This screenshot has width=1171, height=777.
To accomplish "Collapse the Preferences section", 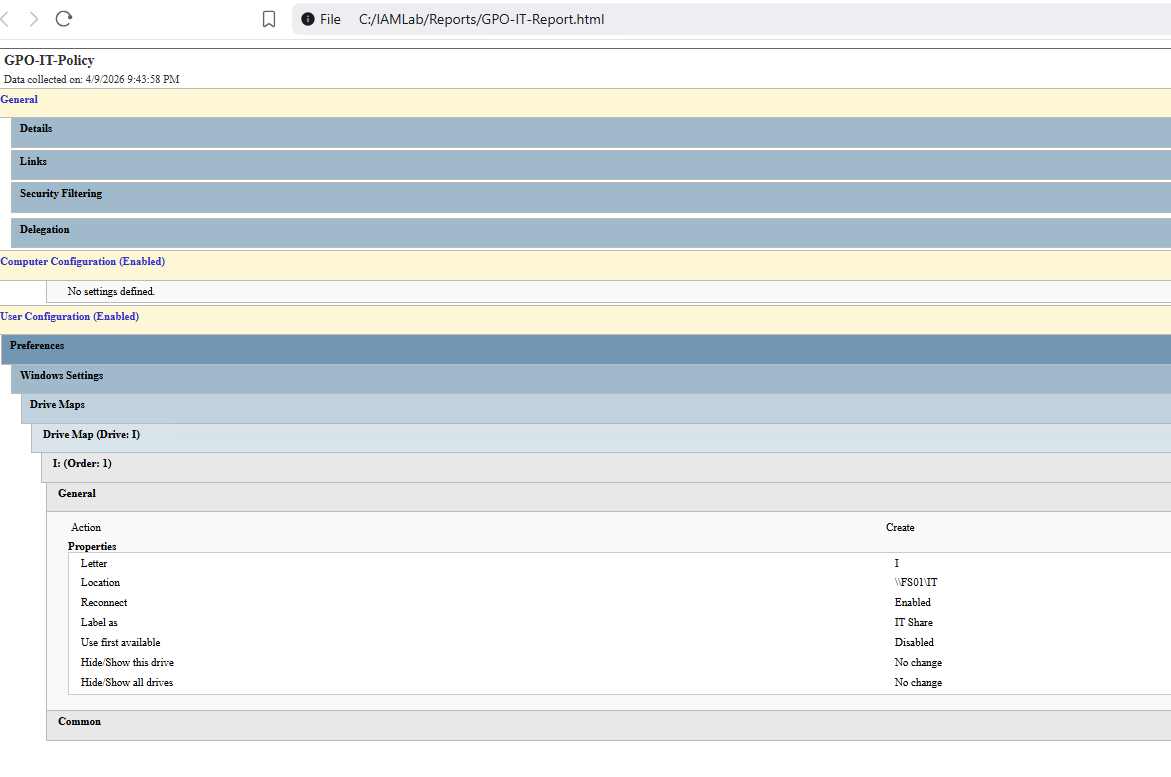I will (x=37, y=345).
